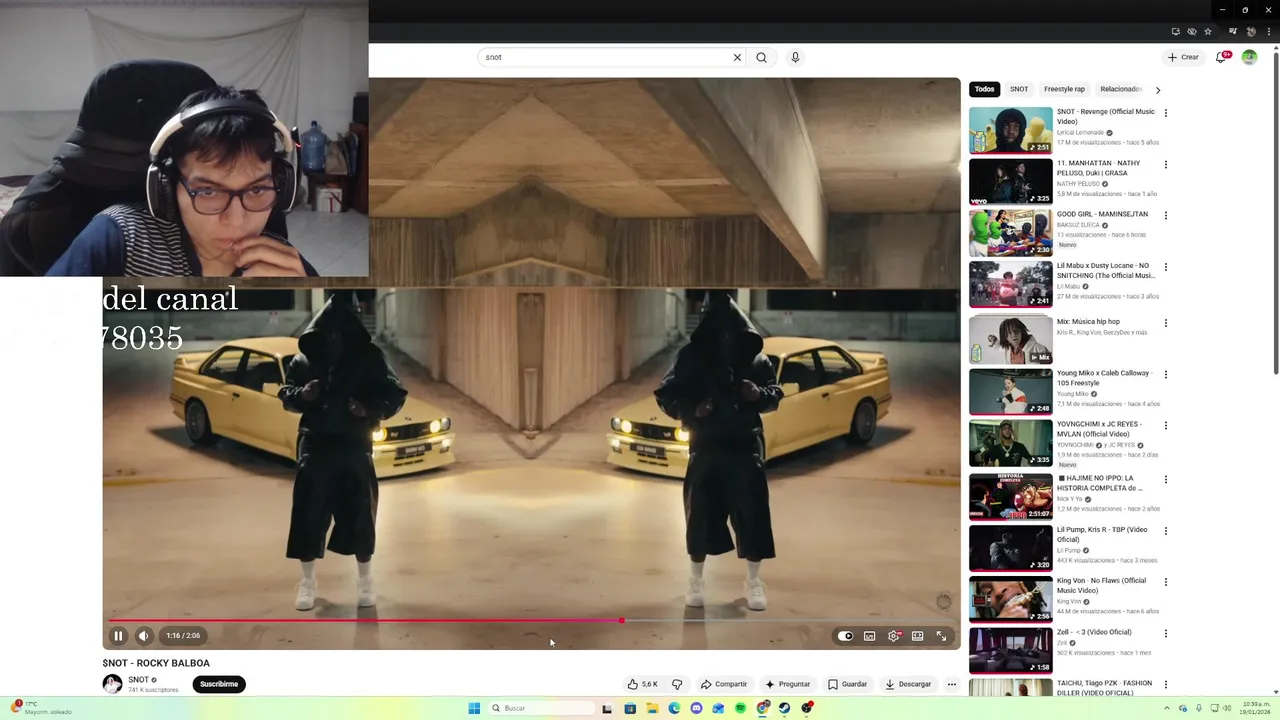Screen dimensions: 1280x720
Task: Click the Preguntar button
Action: pos(788,684)
